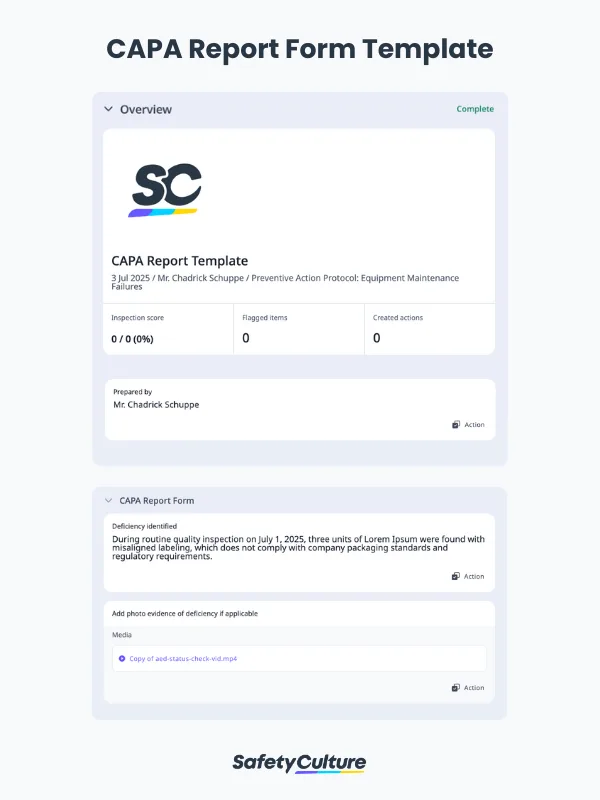600x800 pixels.
Task: Click the CAPA Report Form section title
Action: coord(157,500)
